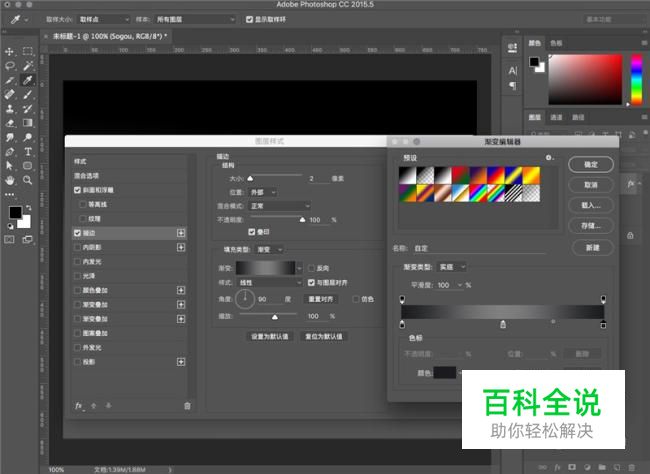Select the History Brush tool
650x474 pixels.
(27, 109)
